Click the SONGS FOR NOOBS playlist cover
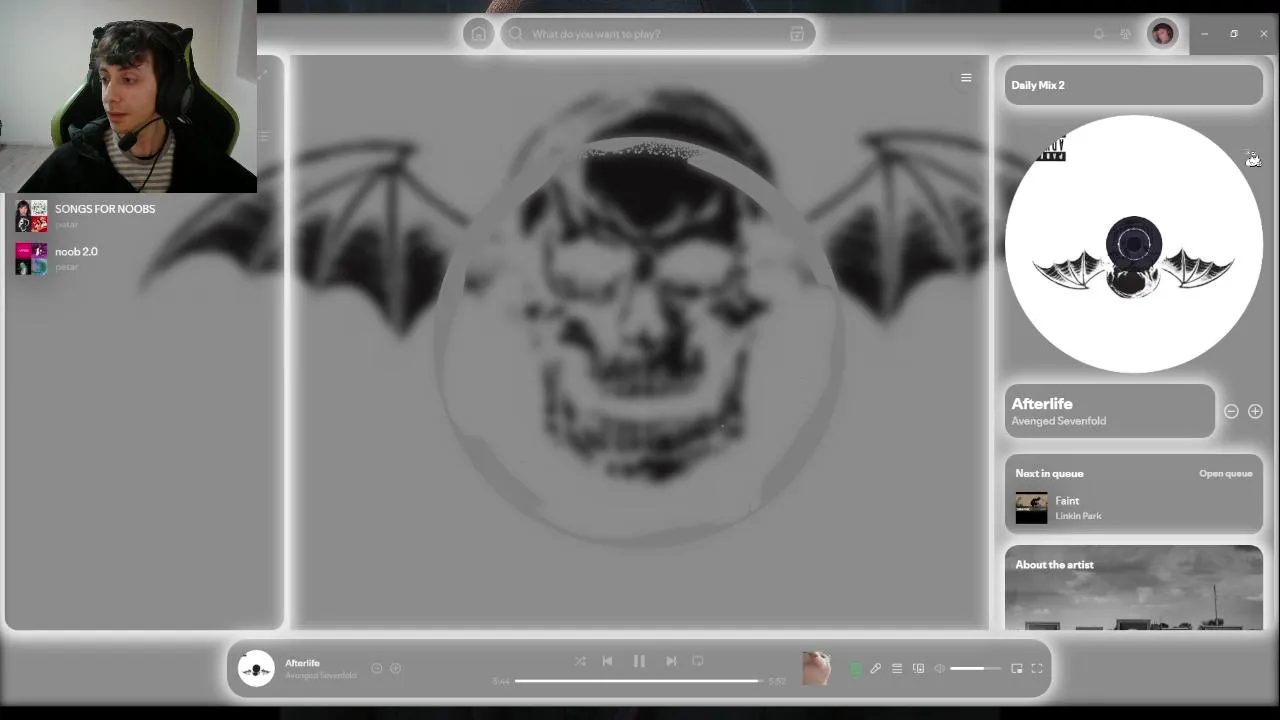Image resolution: width=1280 pixels, height=720 pixels. (x=31, y=216)
